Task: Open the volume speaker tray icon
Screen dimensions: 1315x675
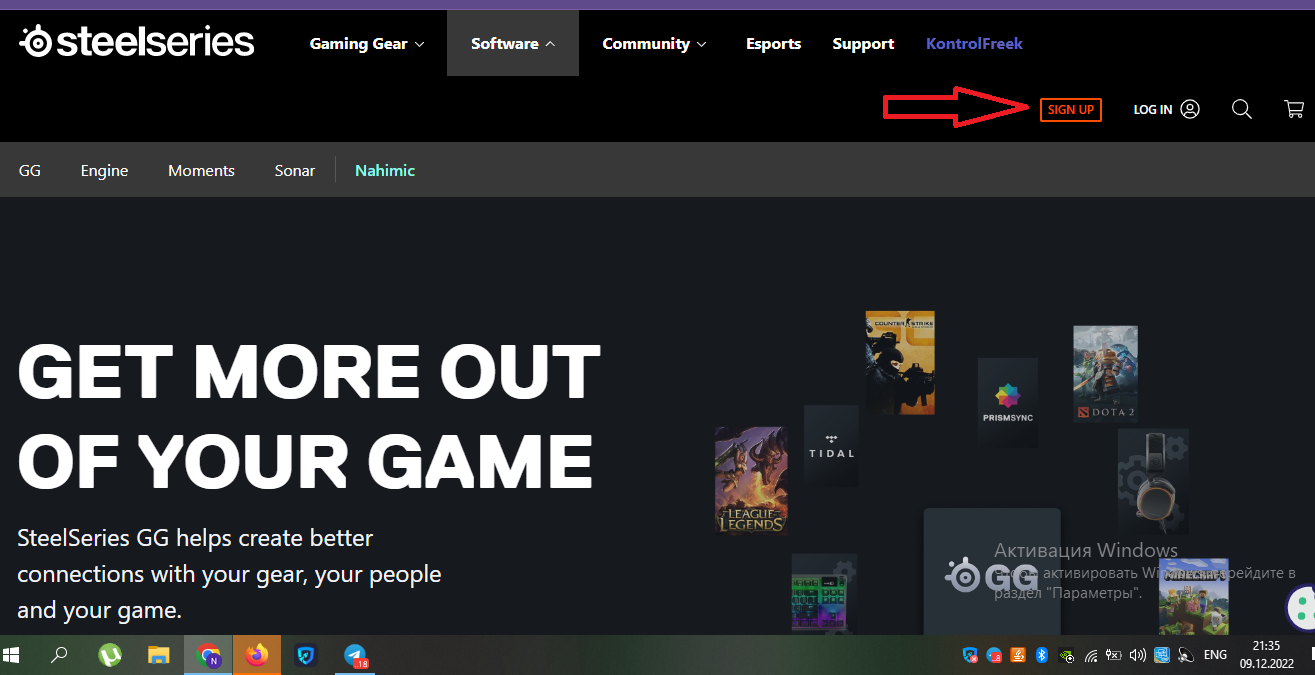Action: [1137, 656]
